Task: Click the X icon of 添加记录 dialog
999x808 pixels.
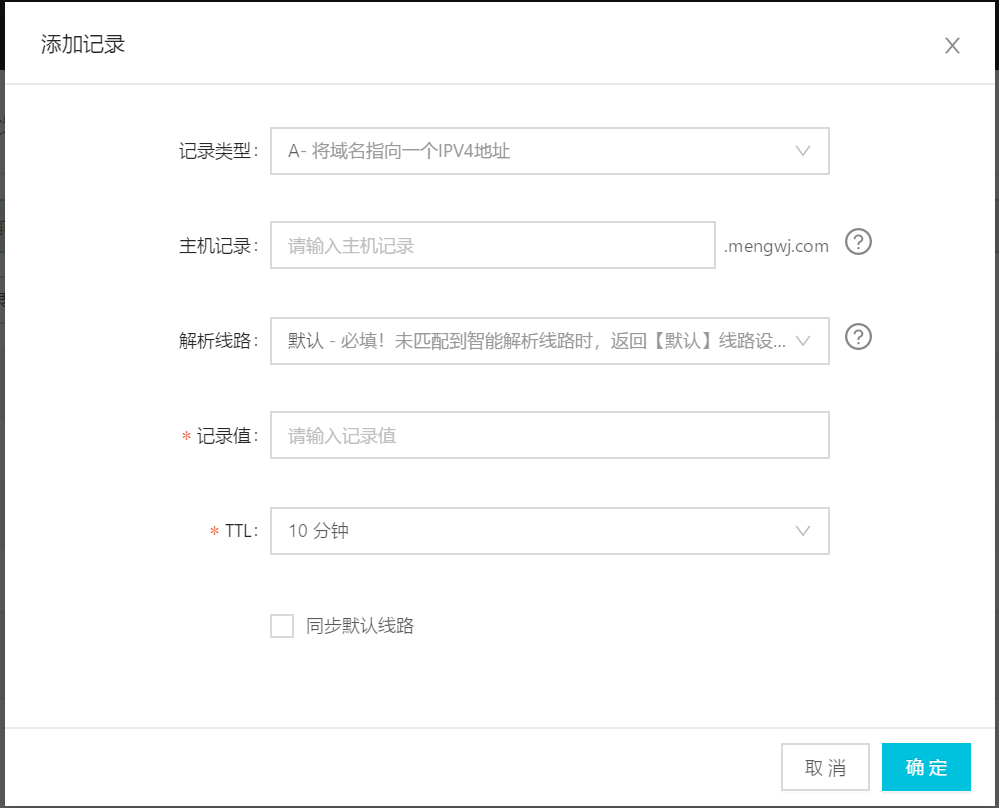Action: pos(951,45)
